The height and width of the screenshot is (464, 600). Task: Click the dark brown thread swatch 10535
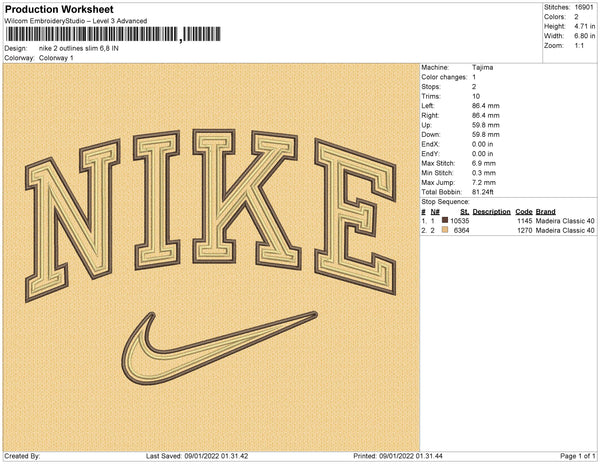[445, 220]
